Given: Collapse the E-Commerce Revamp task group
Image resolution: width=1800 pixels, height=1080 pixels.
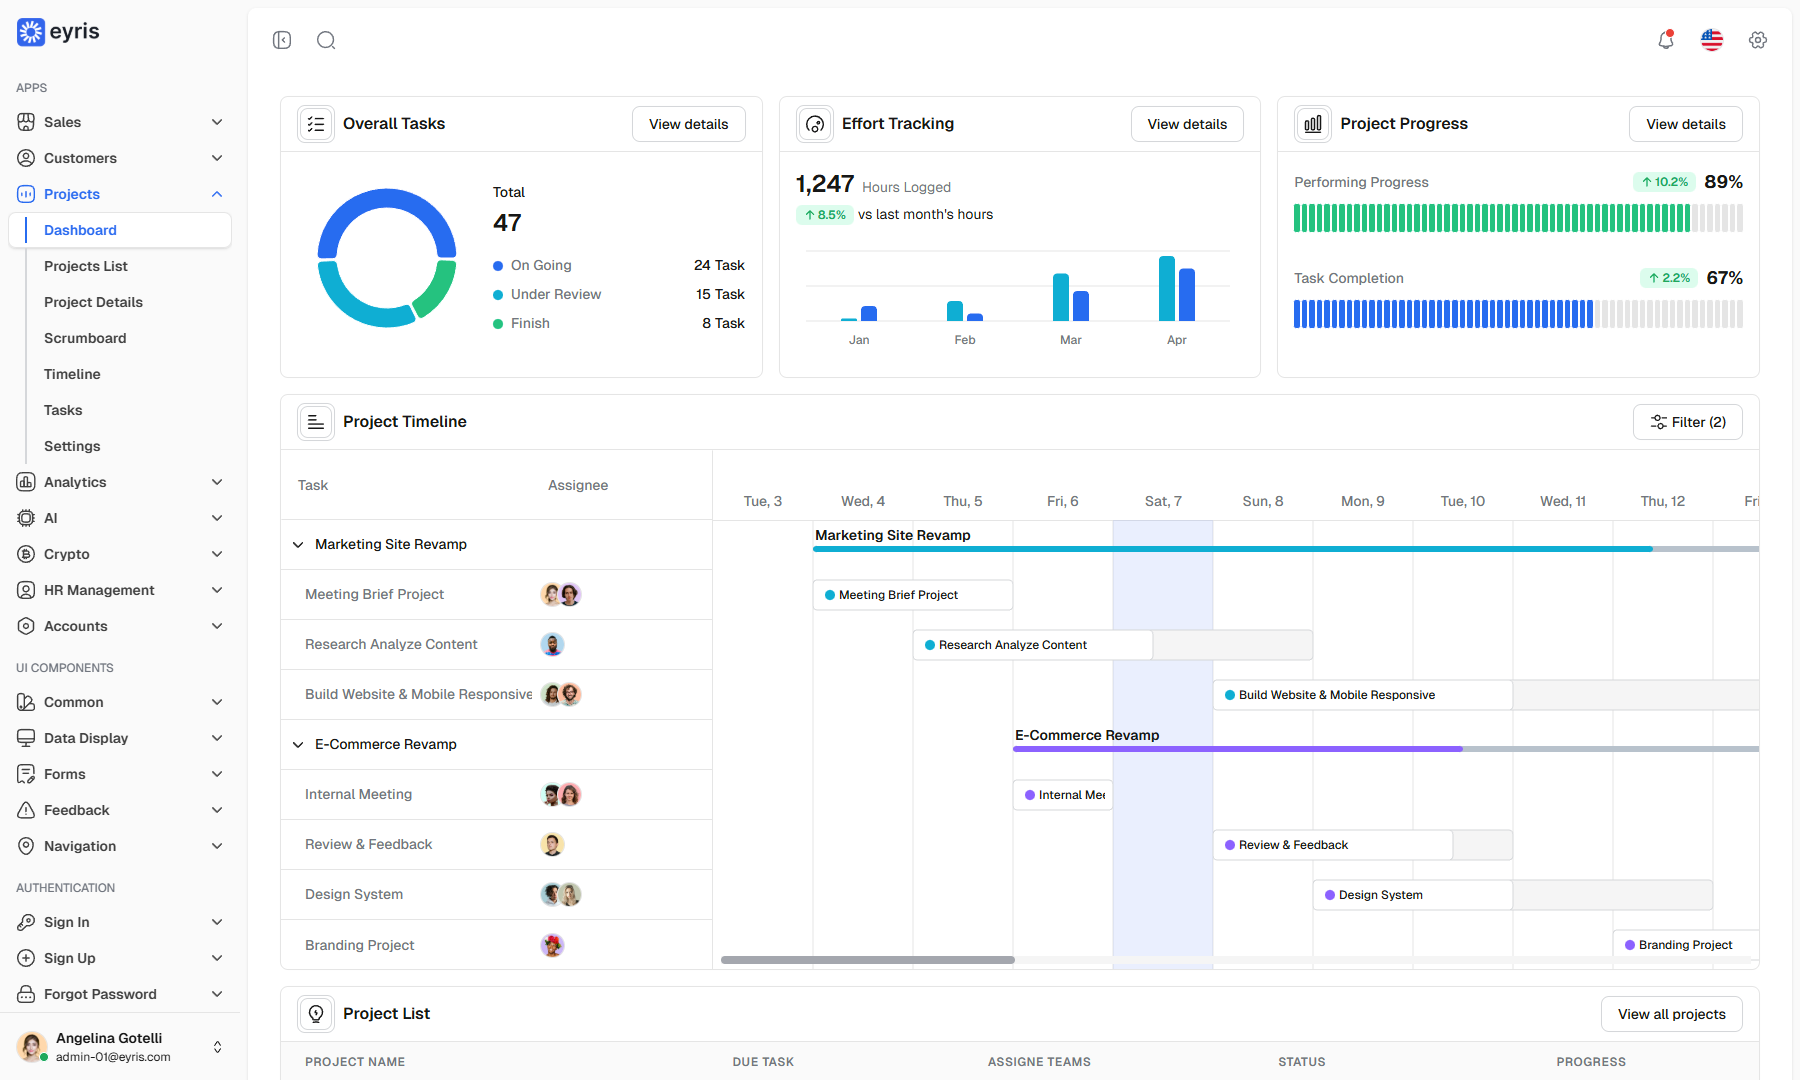Looking at the screenshot, I should click(298, 745).
